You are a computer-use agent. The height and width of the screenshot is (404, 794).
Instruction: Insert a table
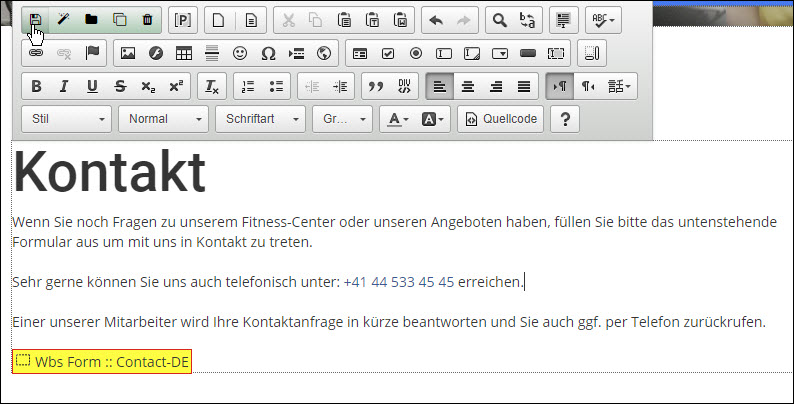click(184, 53)
